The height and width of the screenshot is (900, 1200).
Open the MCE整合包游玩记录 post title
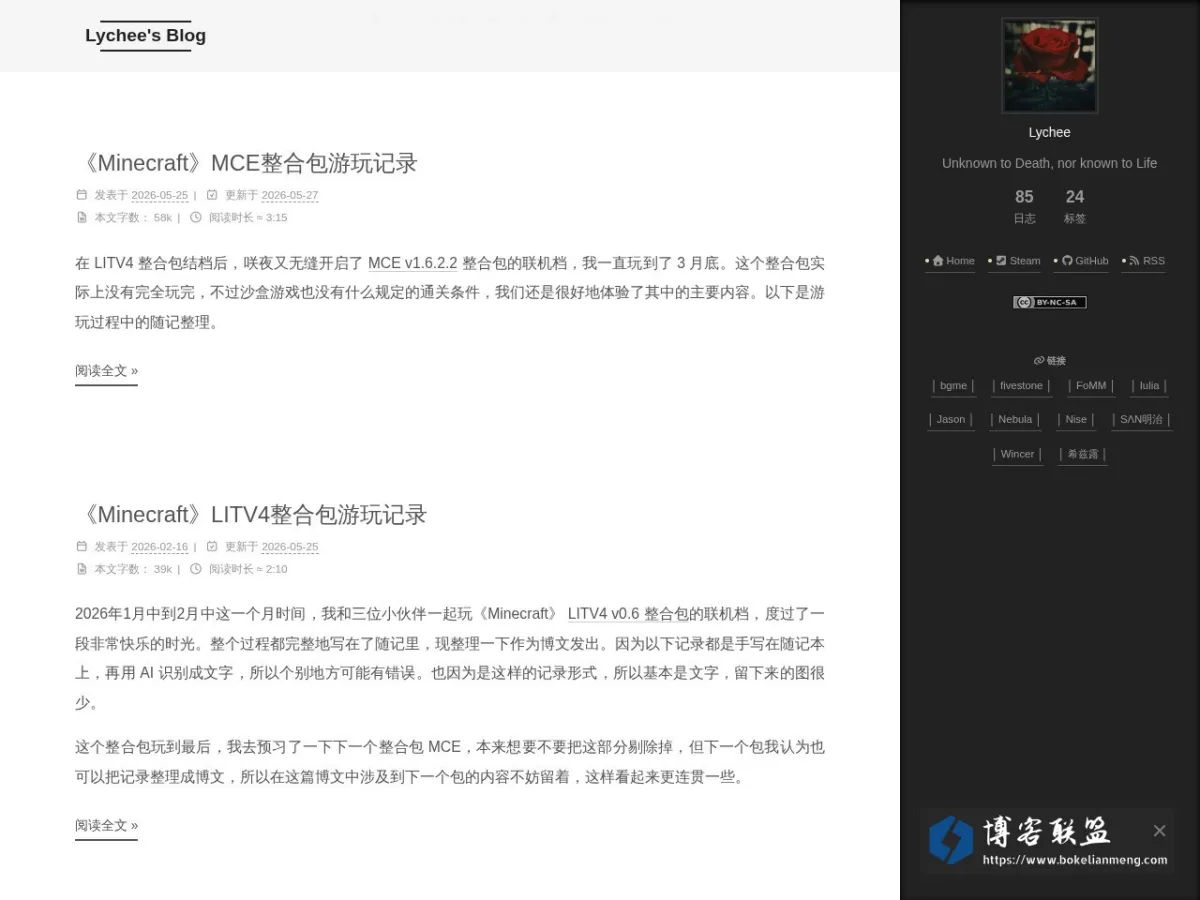click(x=246, y=163)
